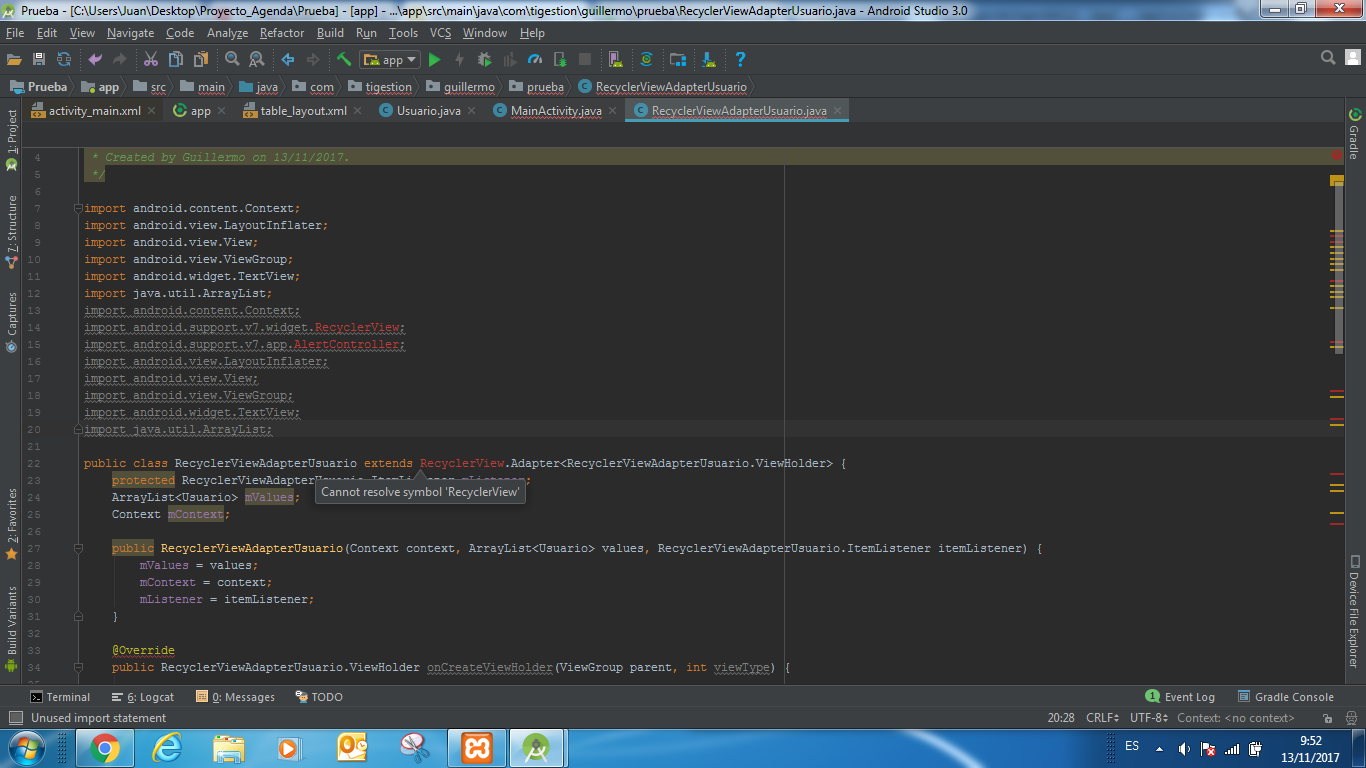Open the Build menu
1366x768 pixels.
tap(330, 33)
